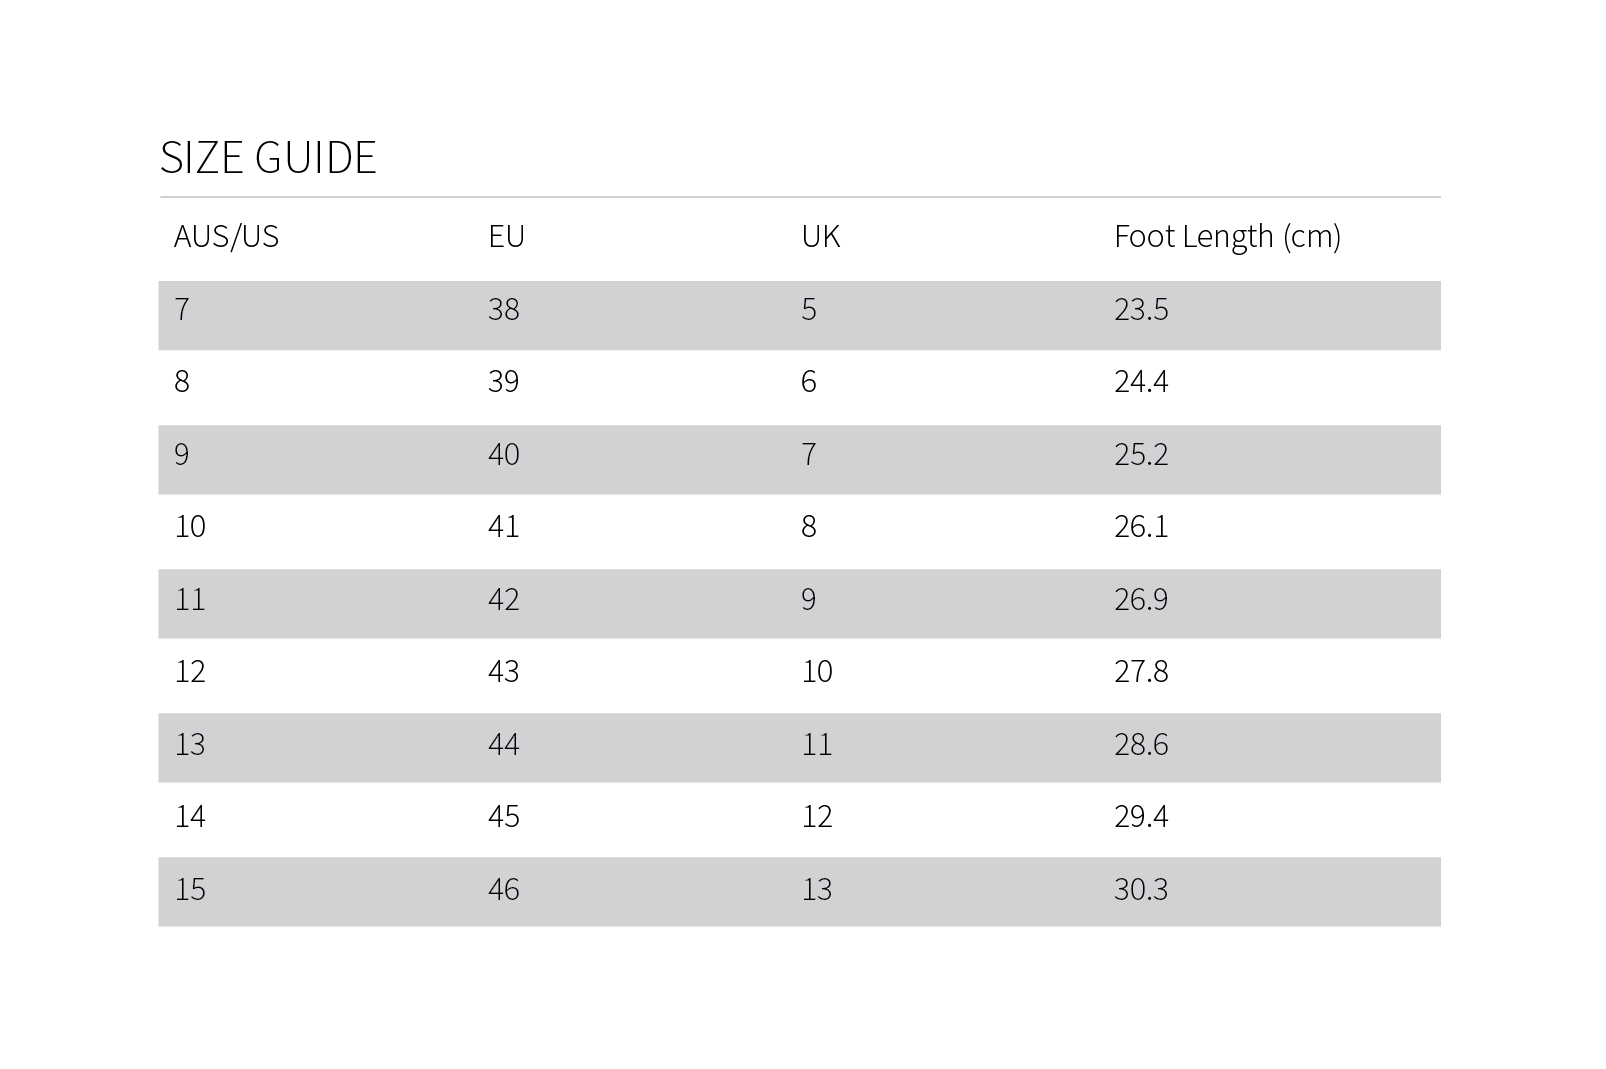1606x1069 pixels.
Task: Select EU size 43 cell
Action: tap(503, 672)
